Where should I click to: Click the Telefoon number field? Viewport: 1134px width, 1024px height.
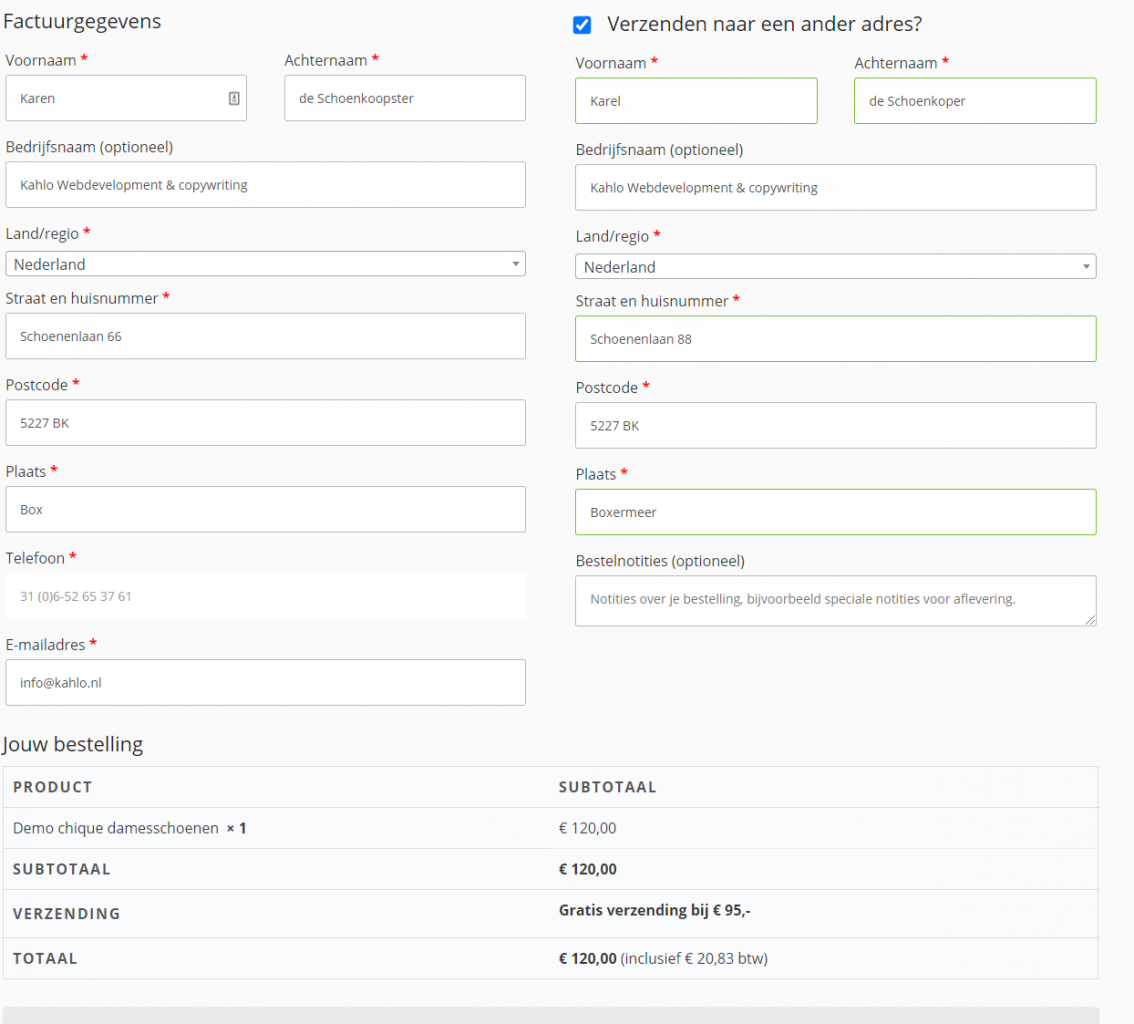pos(265,596)
